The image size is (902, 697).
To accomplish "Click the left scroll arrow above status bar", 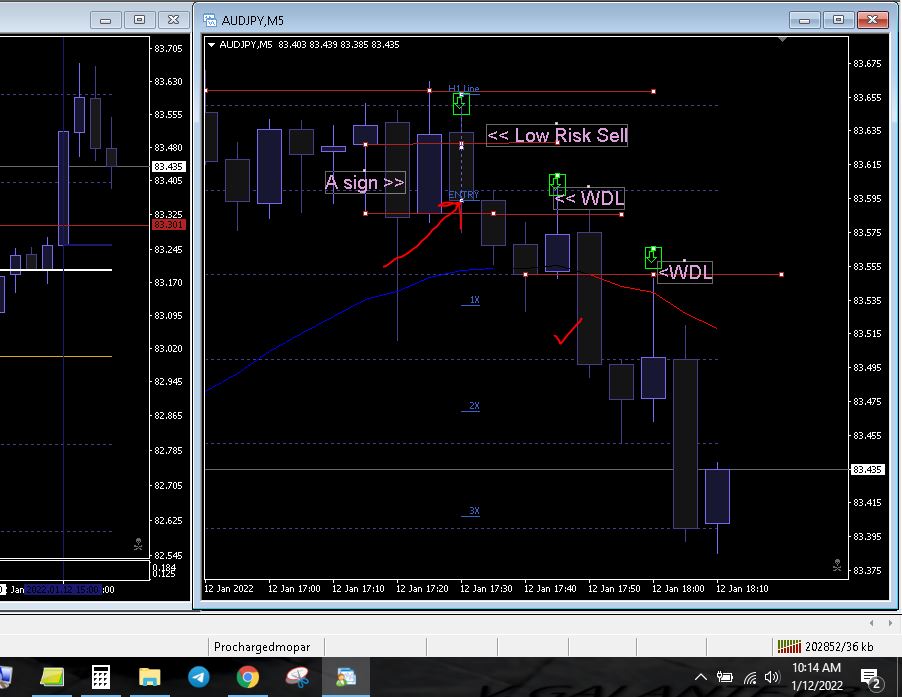I will 872,623.
